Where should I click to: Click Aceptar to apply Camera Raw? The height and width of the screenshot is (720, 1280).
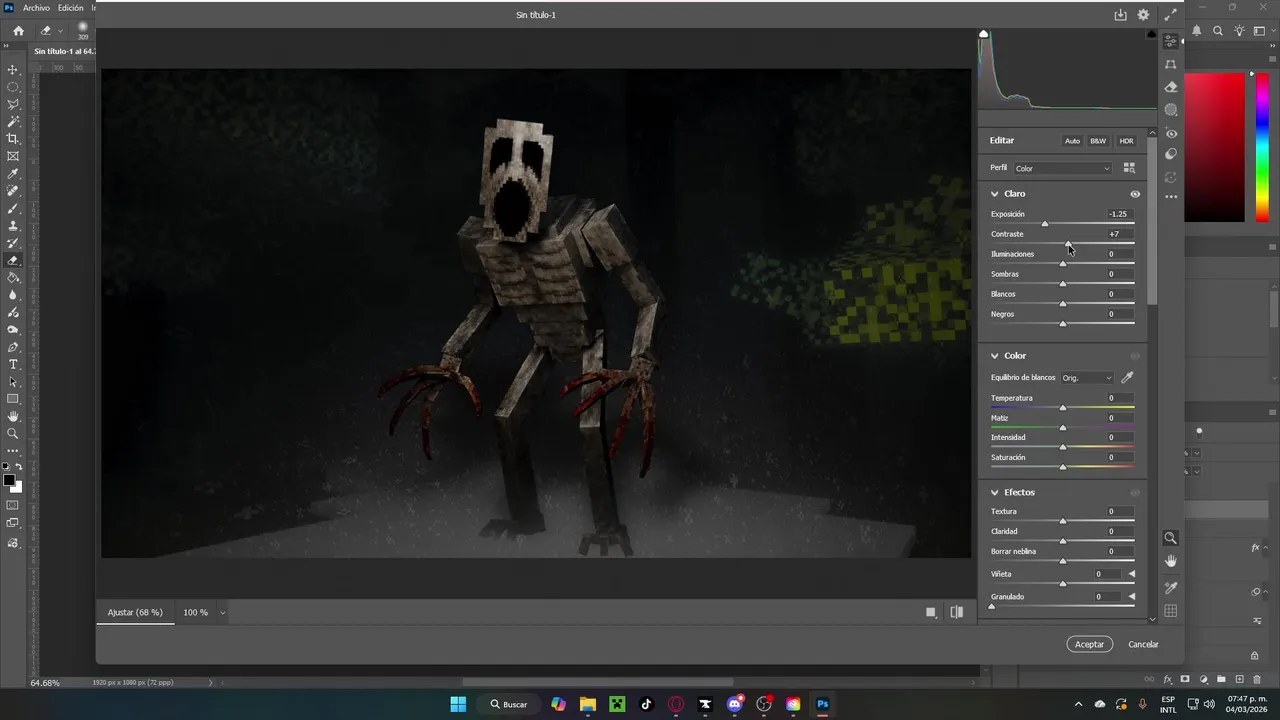1089,644
